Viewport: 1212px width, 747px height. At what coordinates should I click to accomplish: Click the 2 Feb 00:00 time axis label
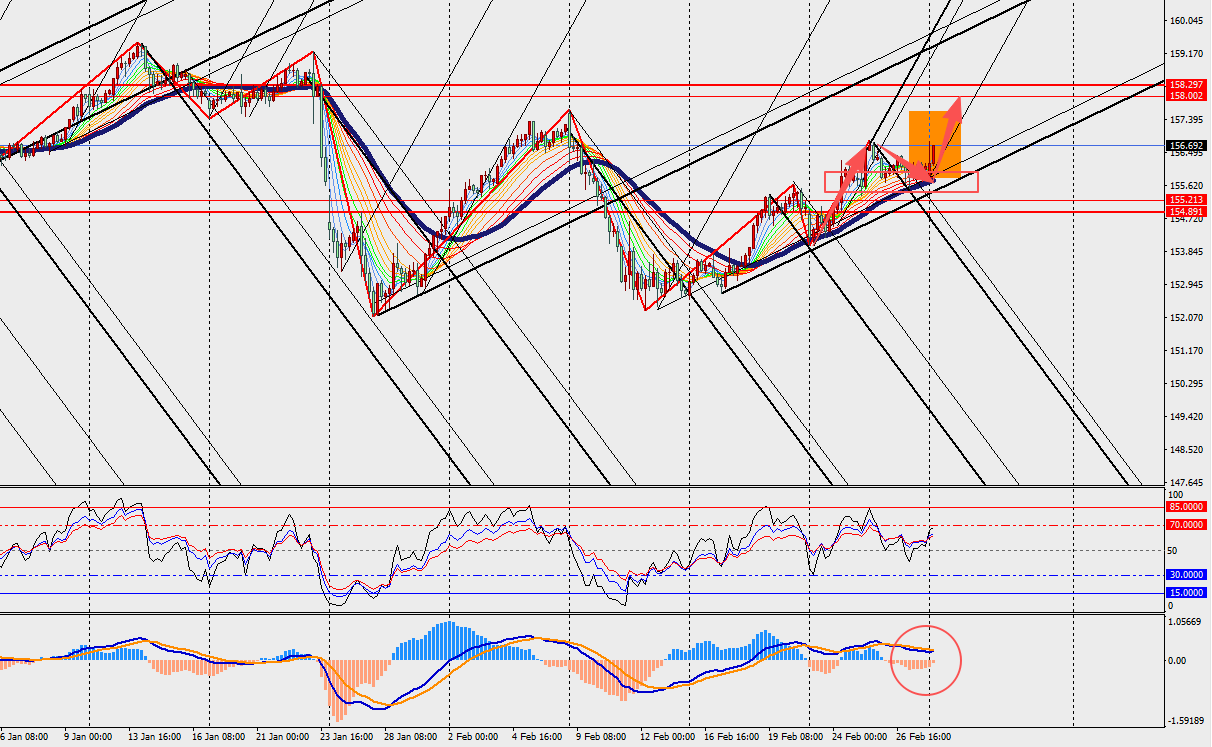click(x=472, y=737)
